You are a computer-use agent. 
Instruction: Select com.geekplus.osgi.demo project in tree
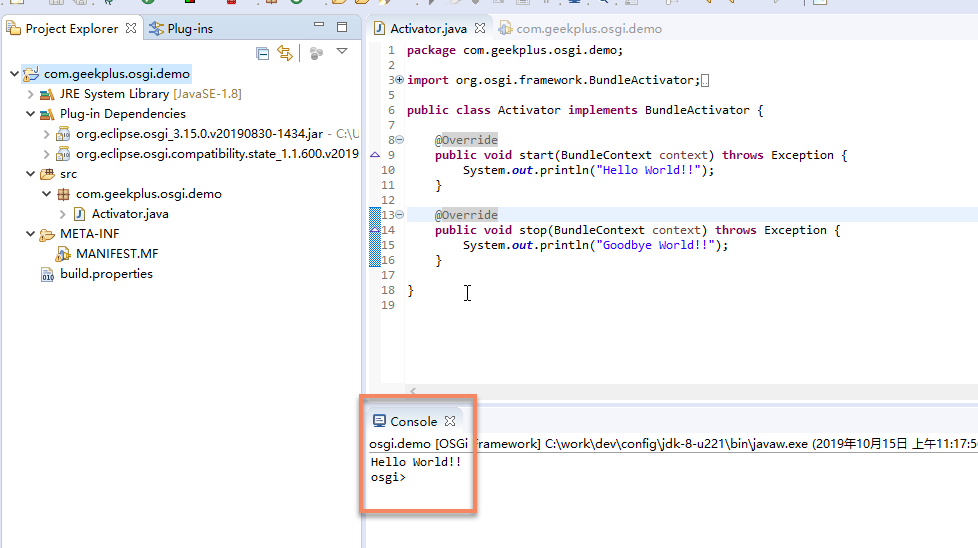117,74
